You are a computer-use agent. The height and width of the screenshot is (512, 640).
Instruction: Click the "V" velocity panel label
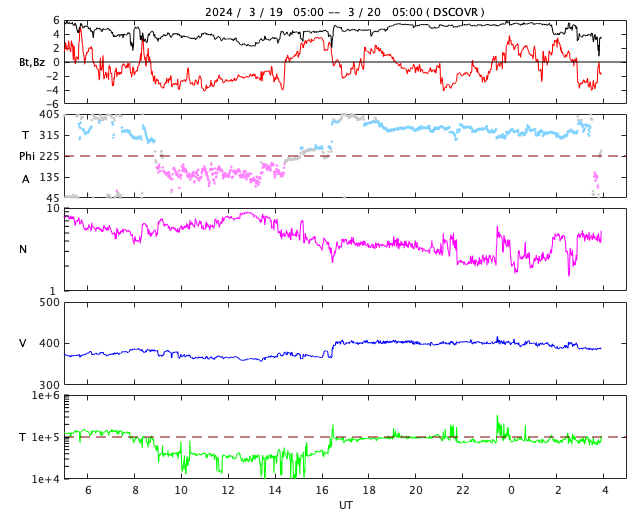coord(23,343)
